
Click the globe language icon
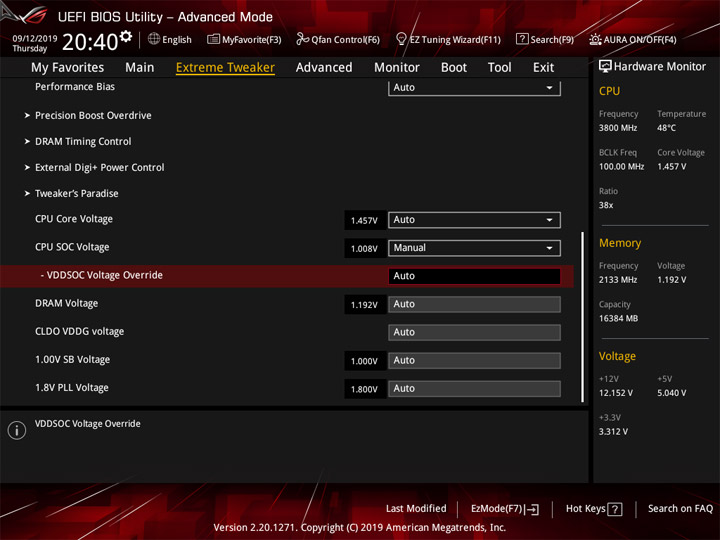click(154, 39)
